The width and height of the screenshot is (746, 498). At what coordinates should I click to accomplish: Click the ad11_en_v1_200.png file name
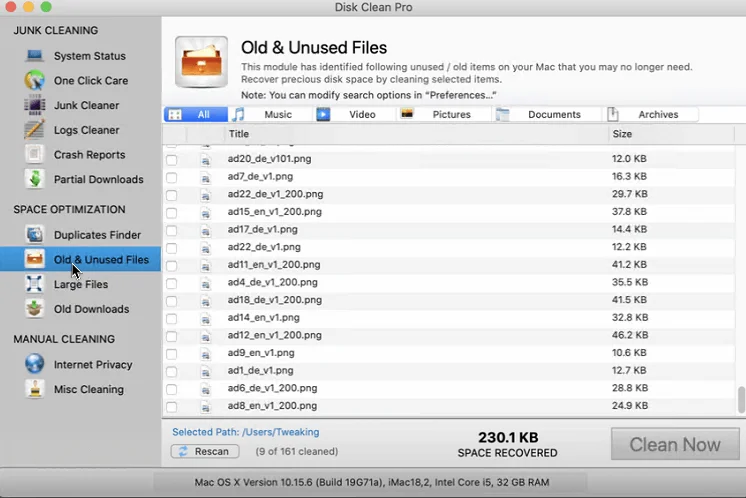point(274,264)
